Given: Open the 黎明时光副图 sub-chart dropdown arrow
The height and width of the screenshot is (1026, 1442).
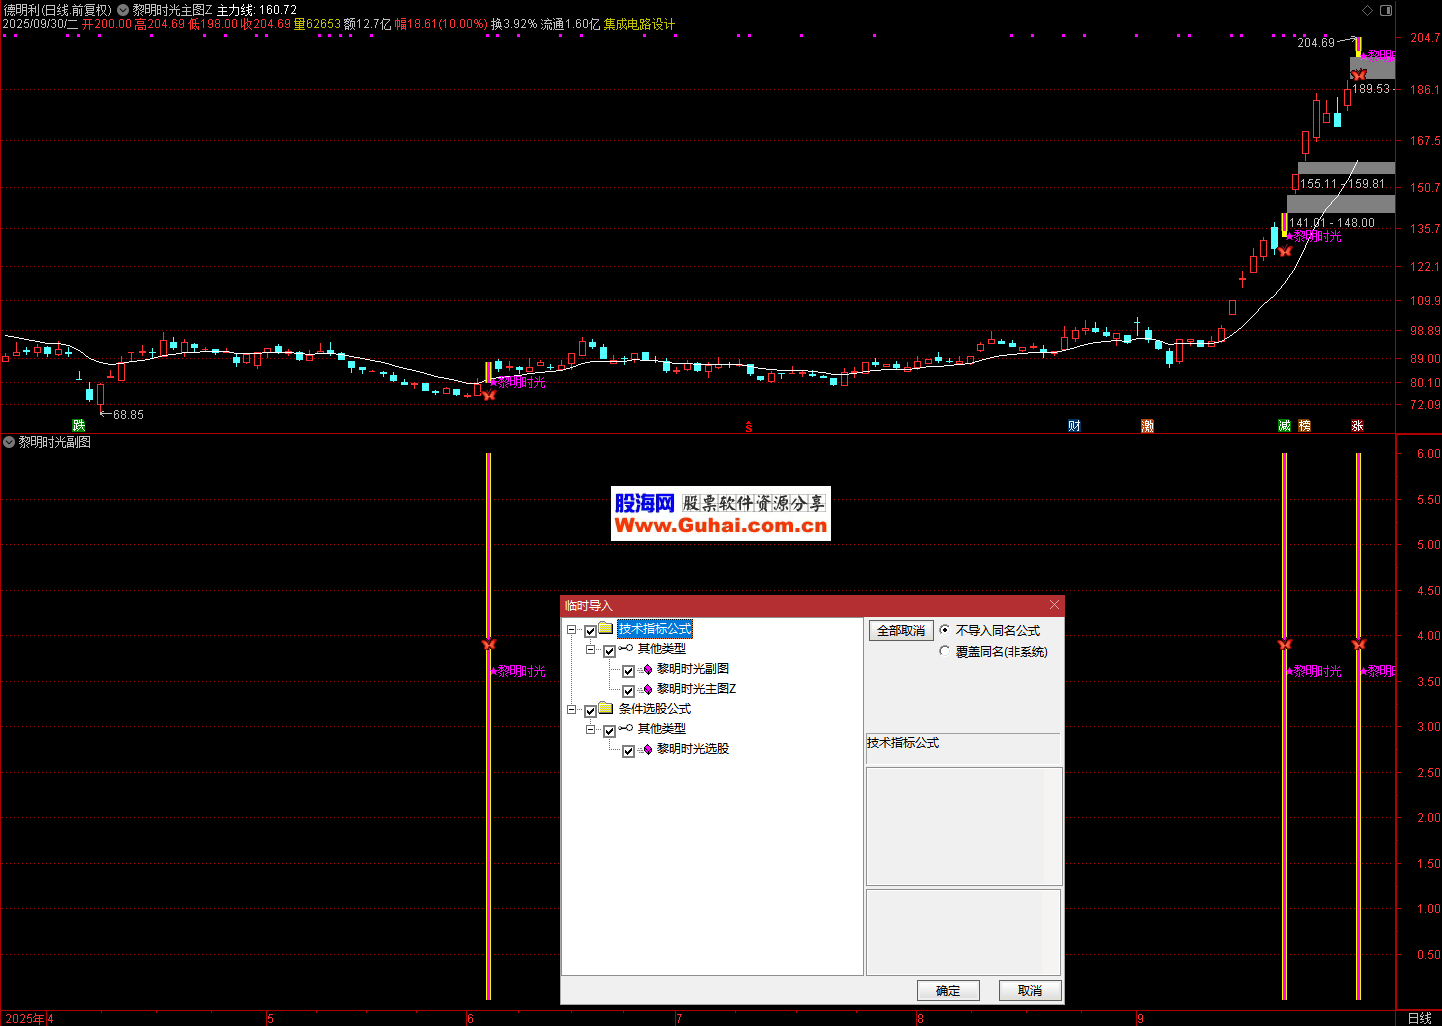Looking at the screenshot, I should tap(9, 442).
